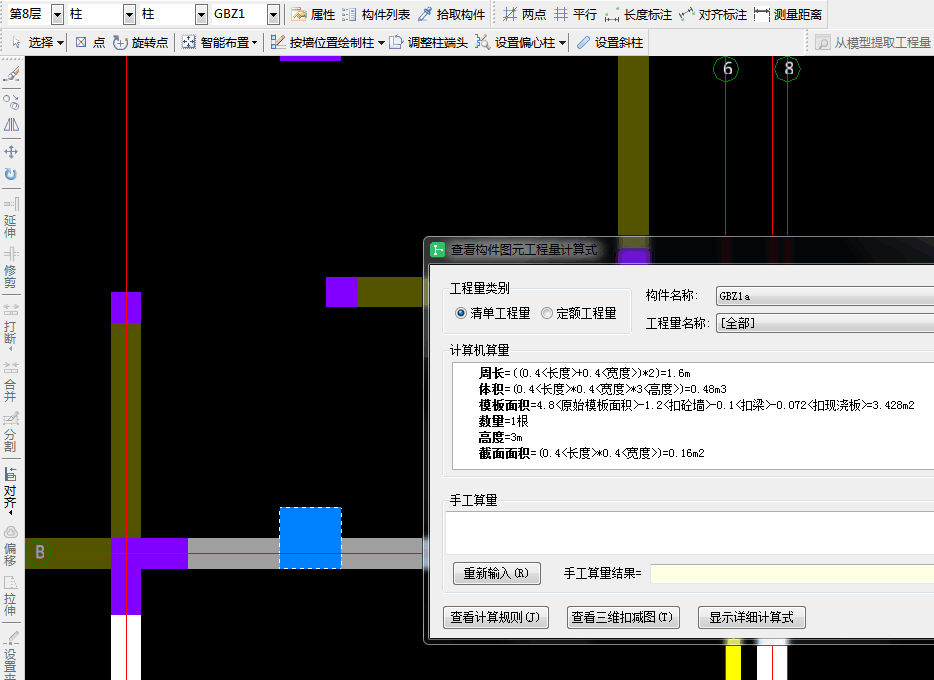Activate the 对齐标注 aligned dimension tool
The image size is (934, 680).
[713, 14]
